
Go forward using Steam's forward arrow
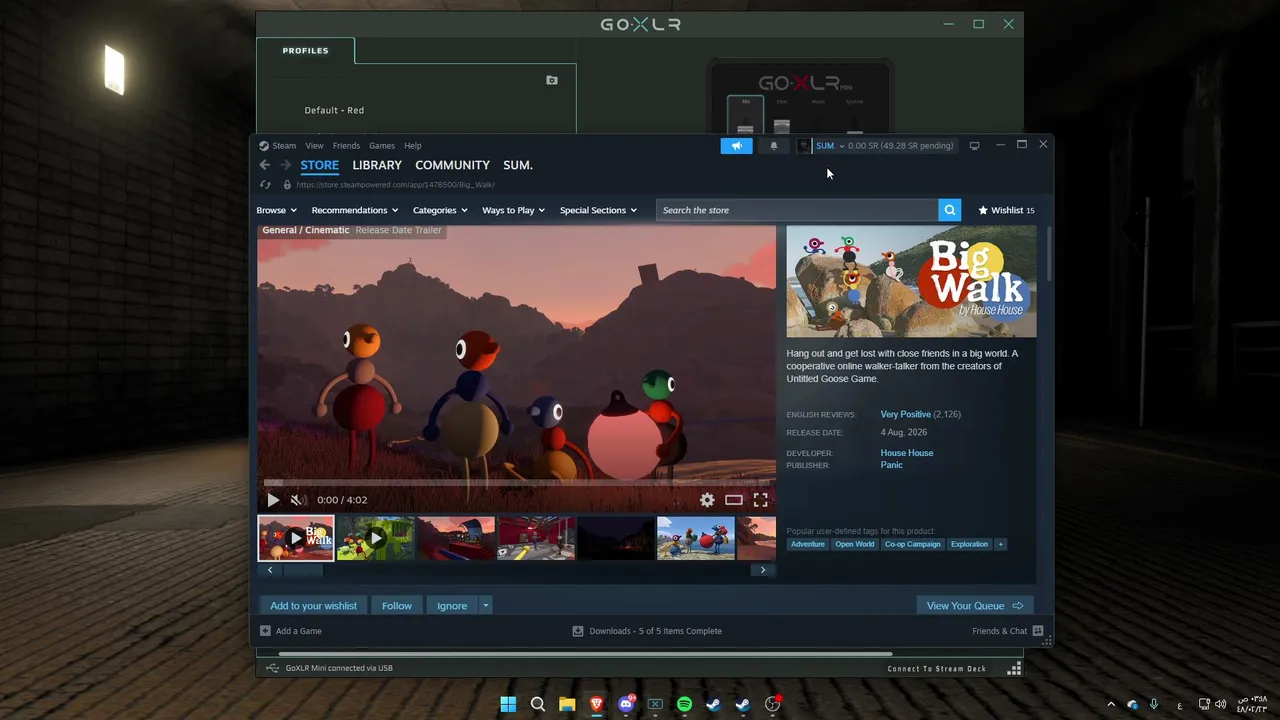(x=285, y=165)
